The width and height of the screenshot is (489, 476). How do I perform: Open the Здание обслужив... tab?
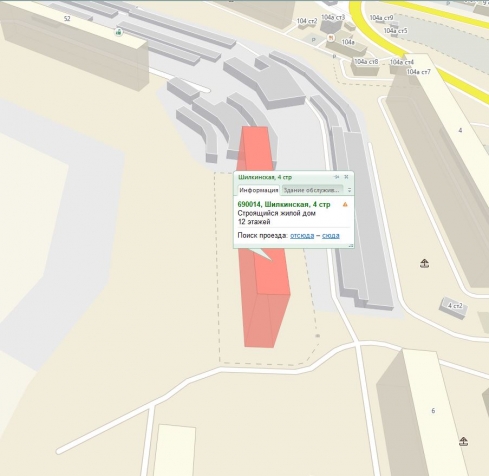[312, 190]
